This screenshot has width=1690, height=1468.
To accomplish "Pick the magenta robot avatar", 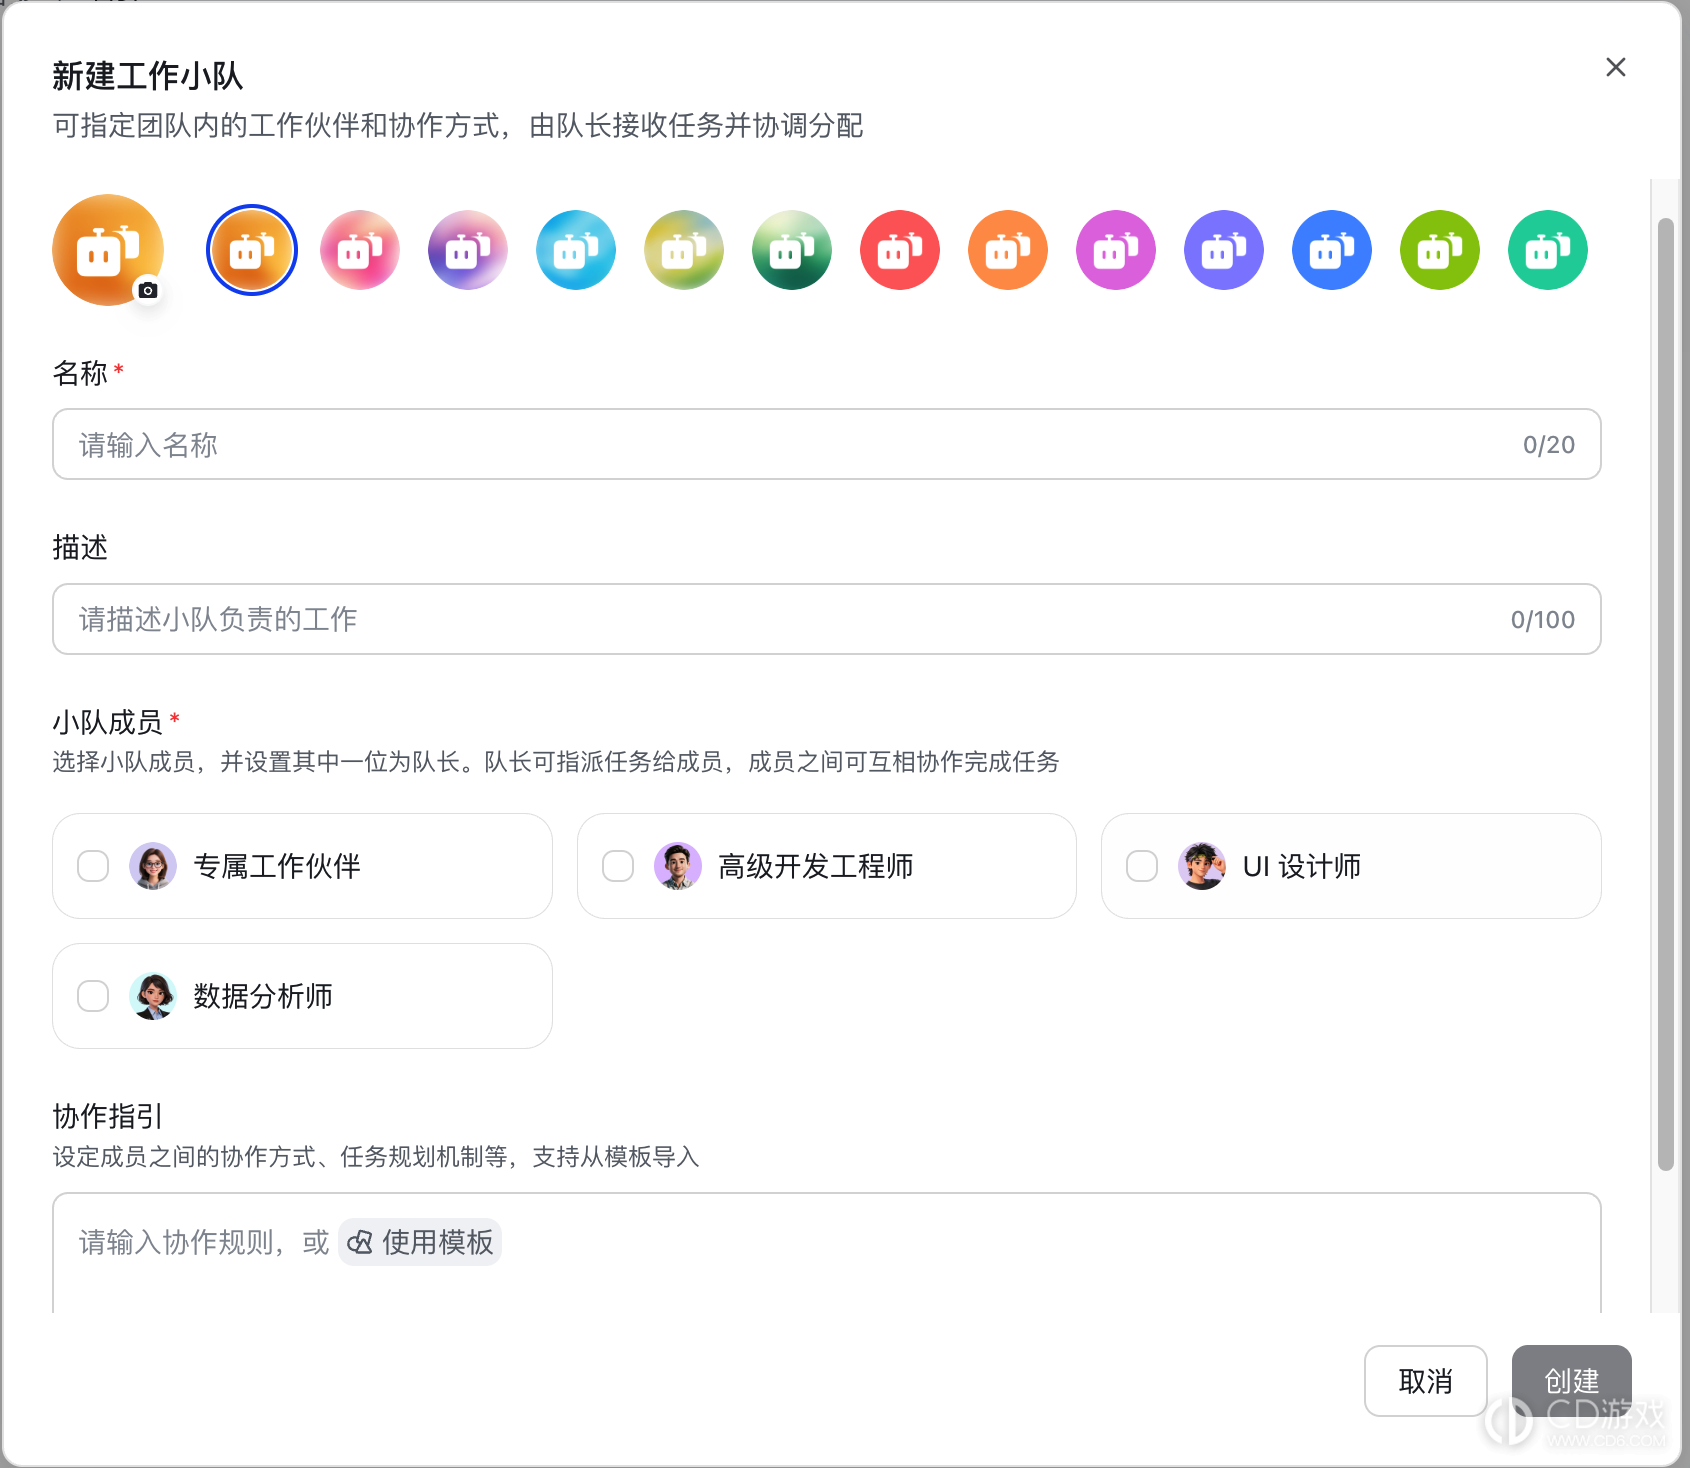I will (1116, 250).
